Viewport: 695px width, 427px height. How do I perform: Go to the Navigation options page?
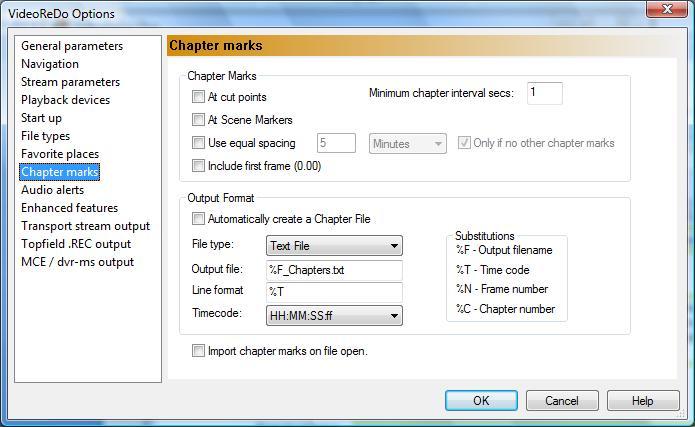tap(50, 64)
